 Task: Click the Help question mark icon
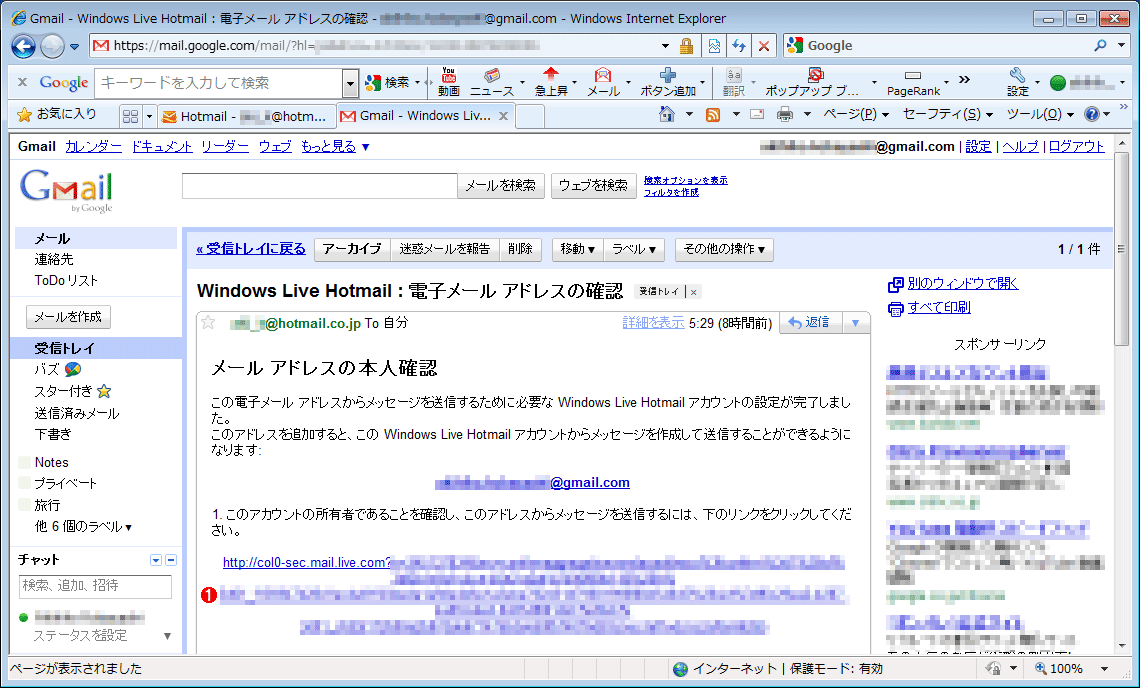point(1091,114)
